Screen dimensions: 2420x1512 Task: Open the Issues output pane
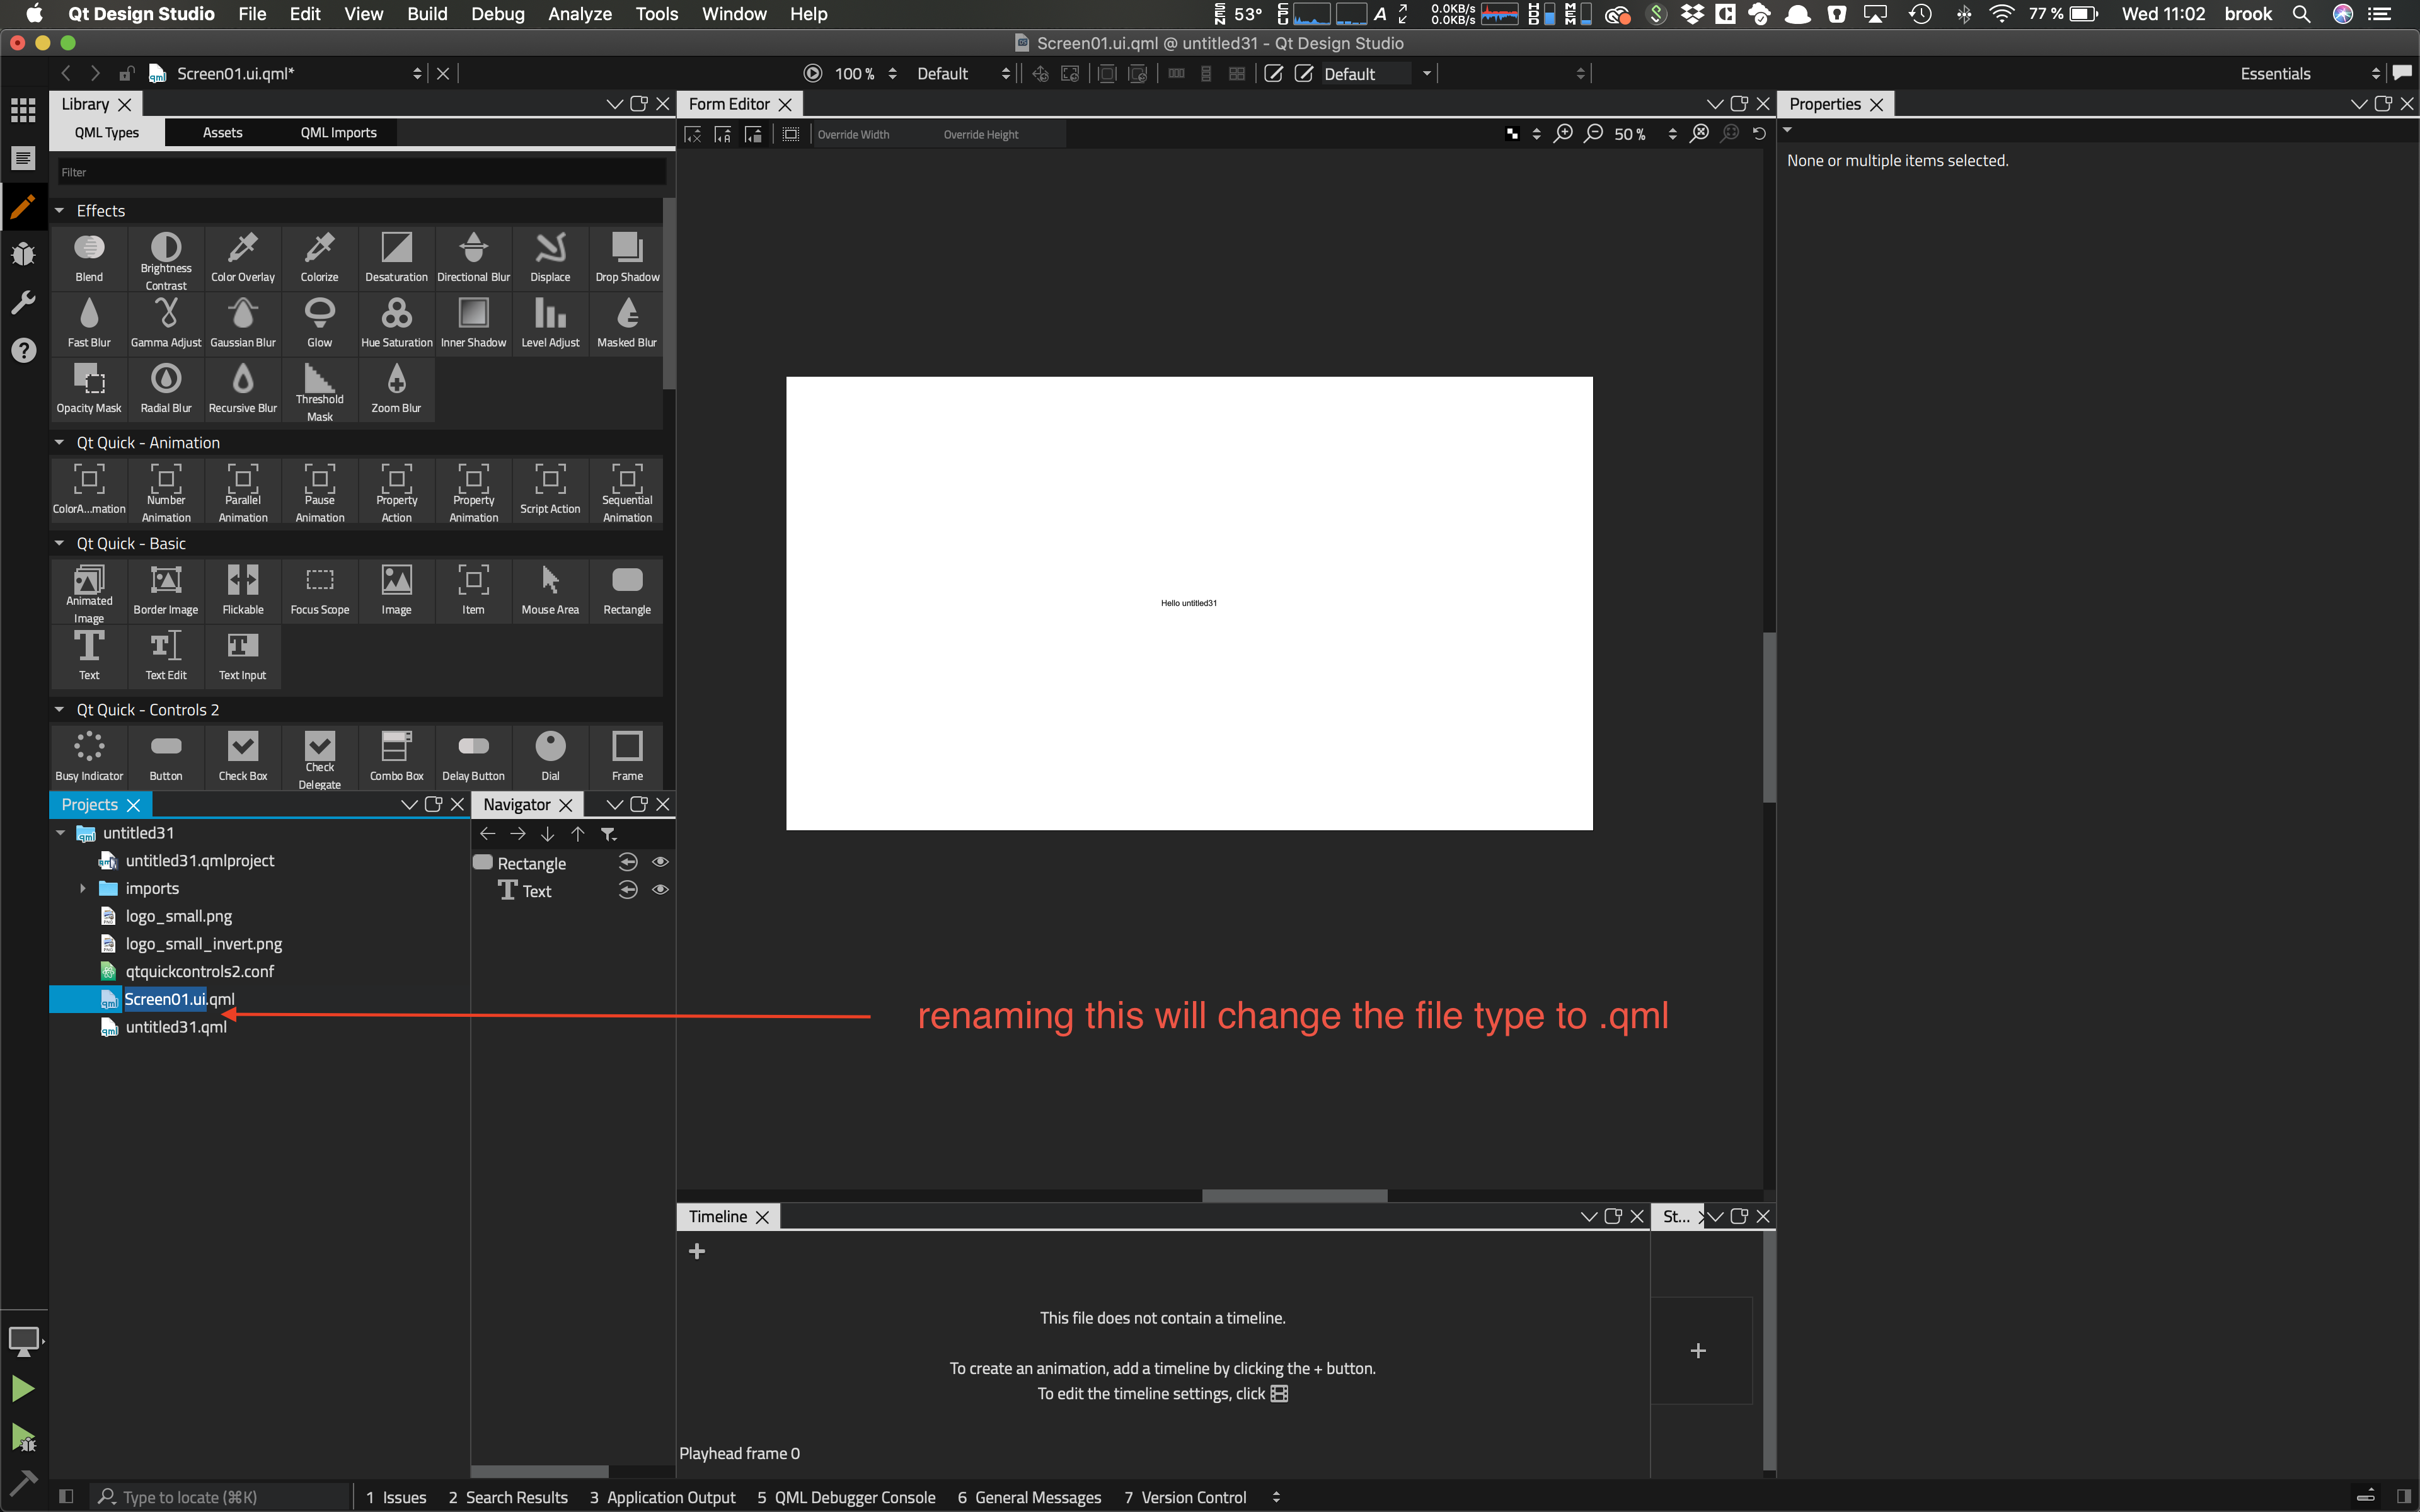396,1497
